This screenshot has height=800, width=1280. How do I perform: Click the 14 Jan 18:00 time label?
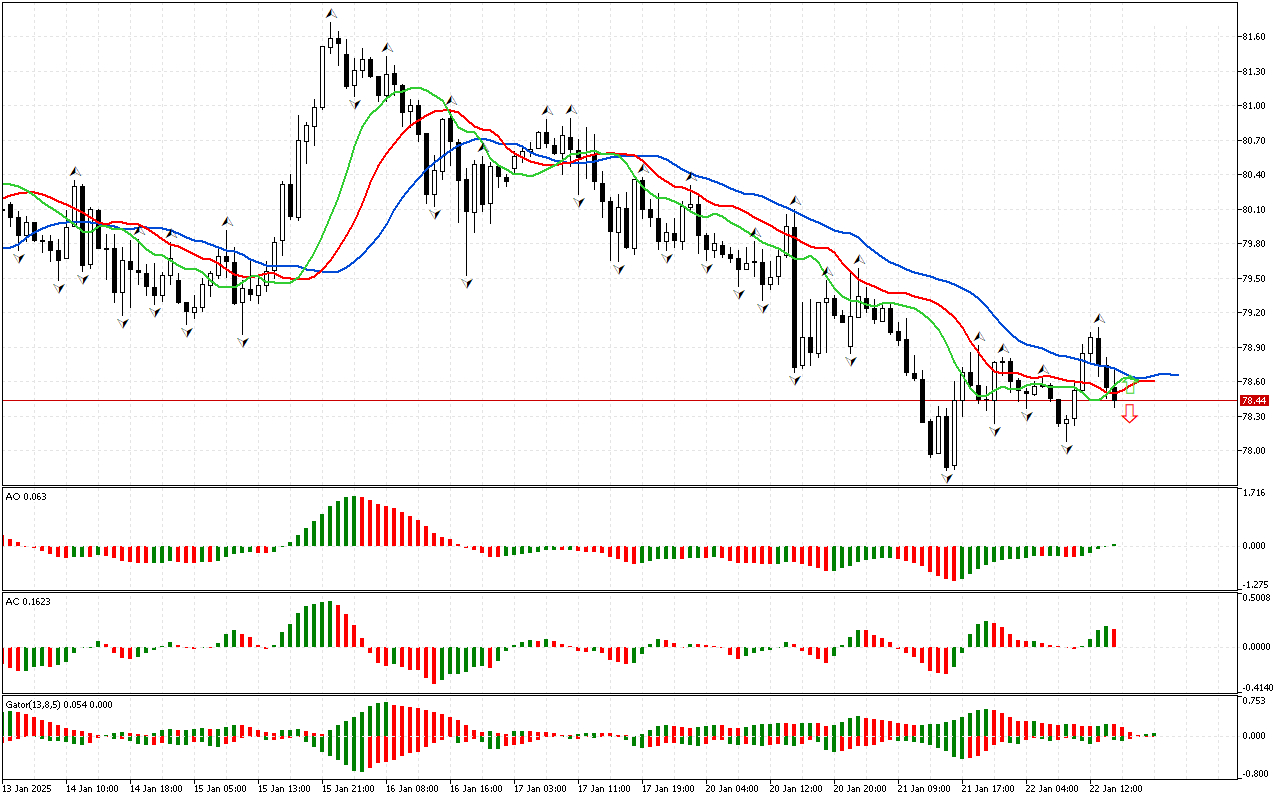click(154, 789)
